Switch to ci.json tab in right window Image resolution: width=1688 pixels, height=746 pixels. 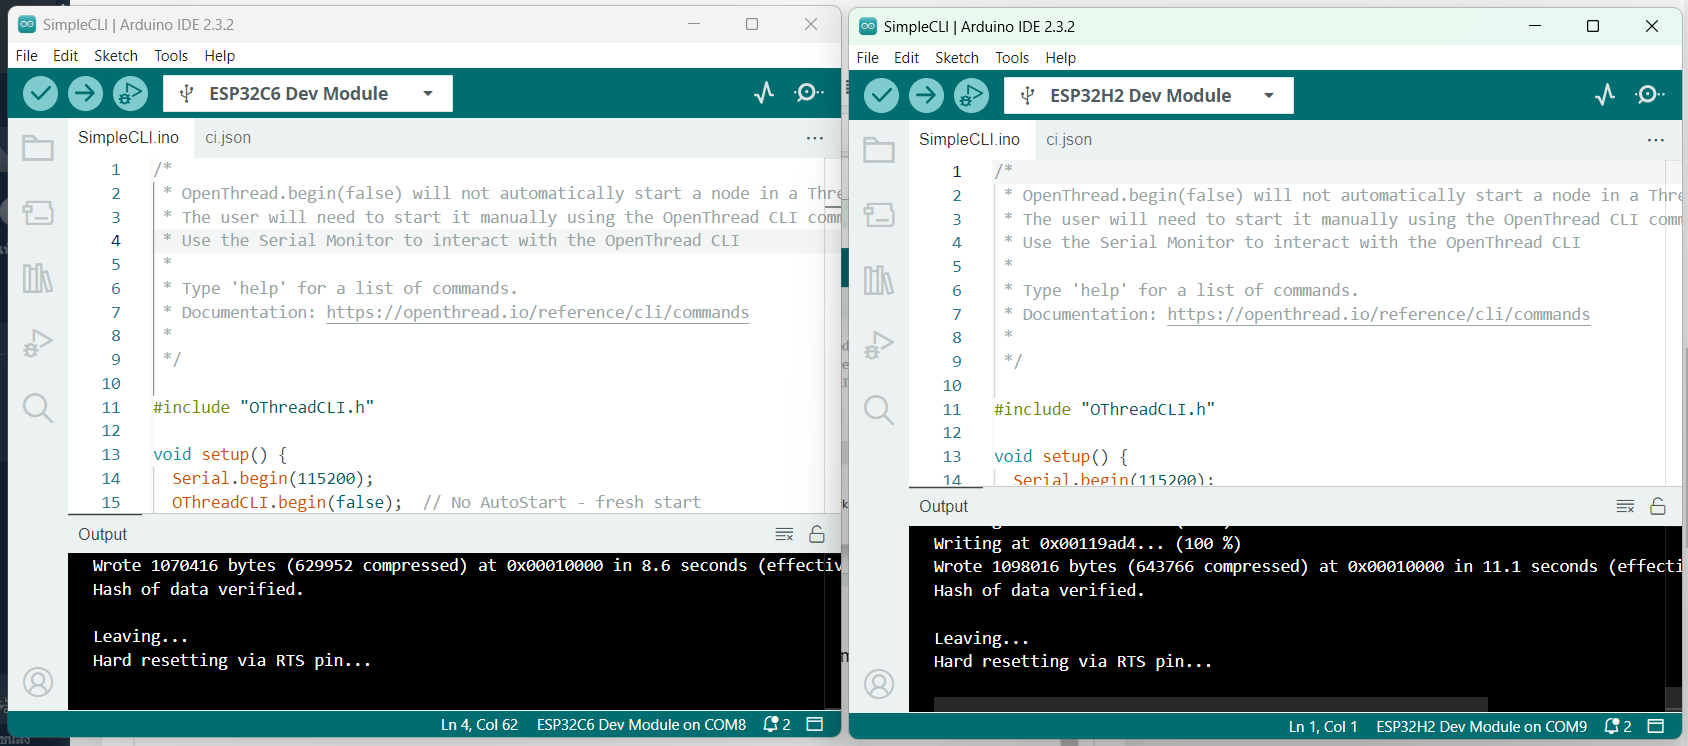coord(1069,140)
